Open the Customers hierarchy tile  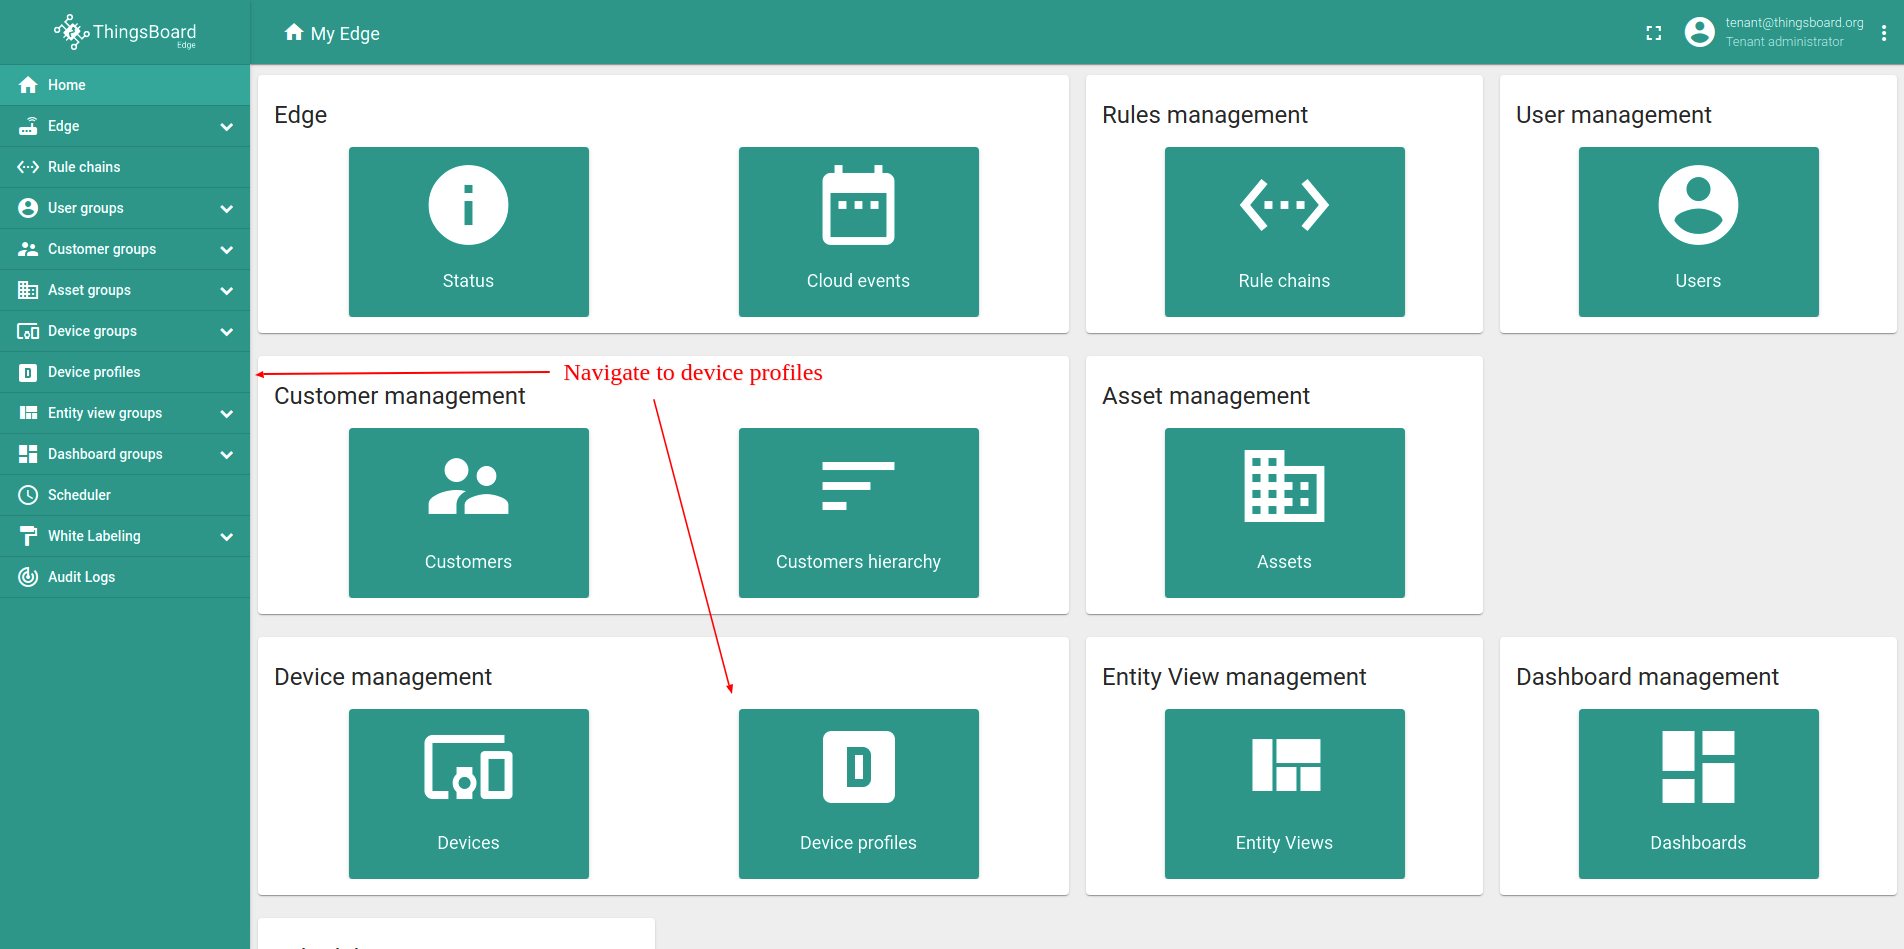858,512
